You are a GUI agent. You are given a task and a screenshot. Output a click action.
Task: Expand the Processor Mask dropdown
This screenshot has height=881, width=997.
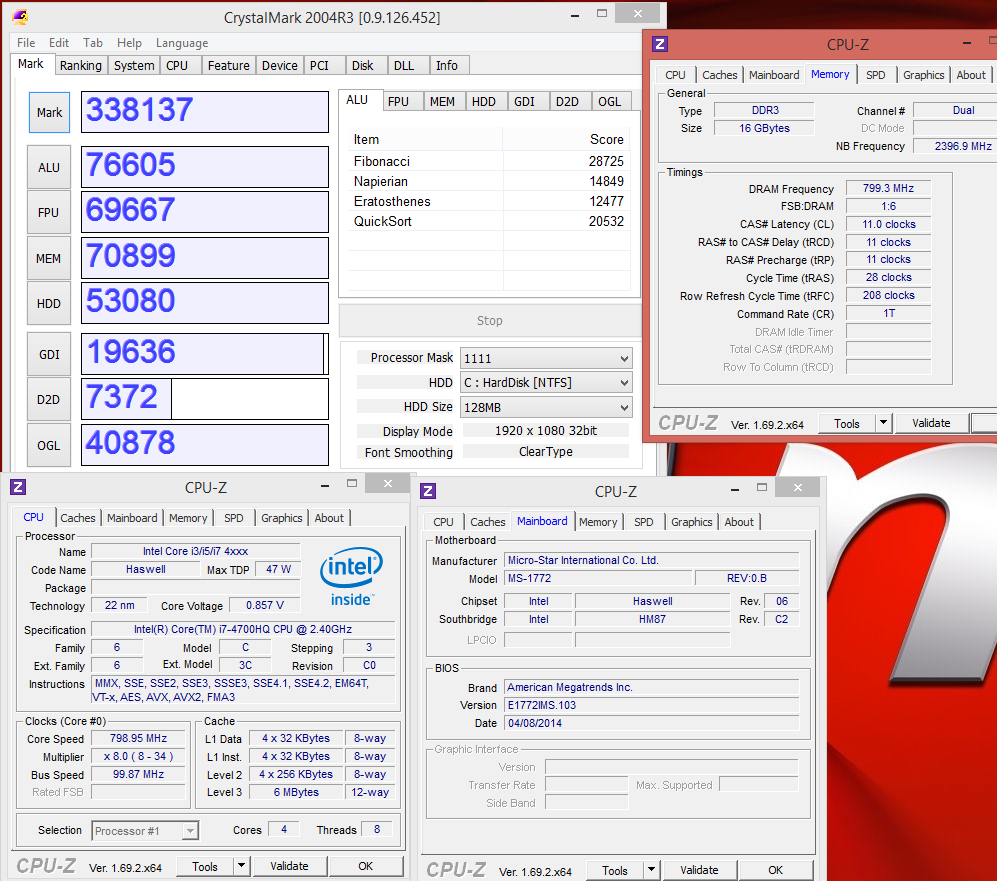(624, 358)
